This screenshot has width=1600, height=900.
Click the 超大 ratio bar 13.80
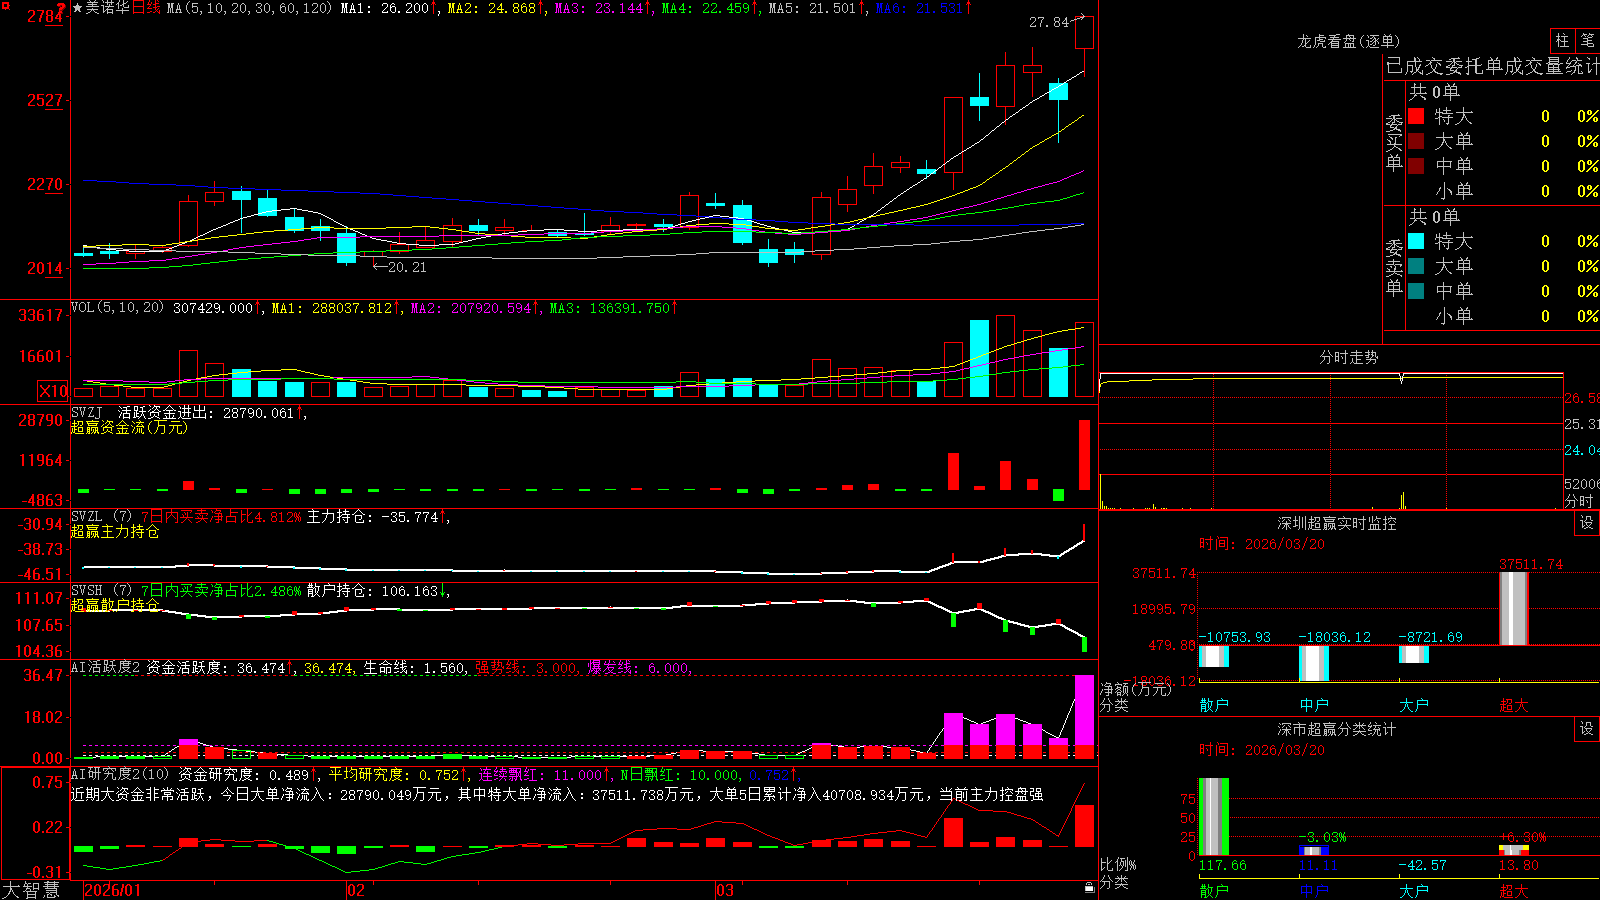point(1513,851)
